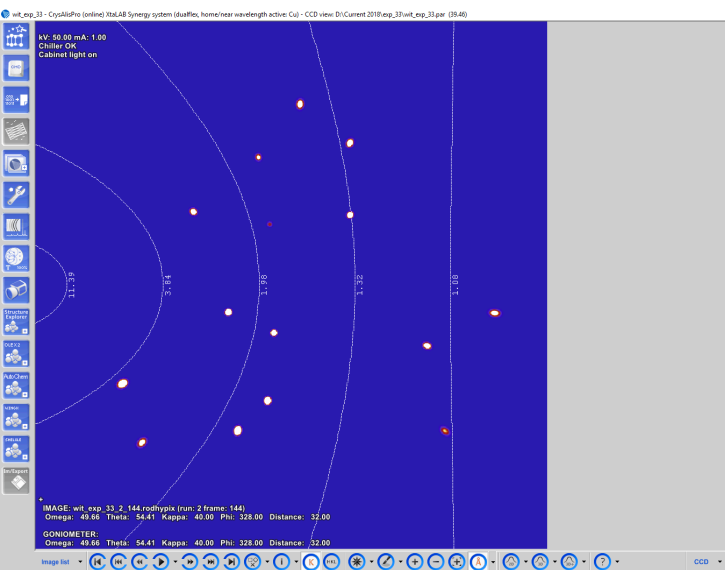Viewport: 725px width, 570px height.
Task: Open the Structure Explorer
Action: point(16,321)
